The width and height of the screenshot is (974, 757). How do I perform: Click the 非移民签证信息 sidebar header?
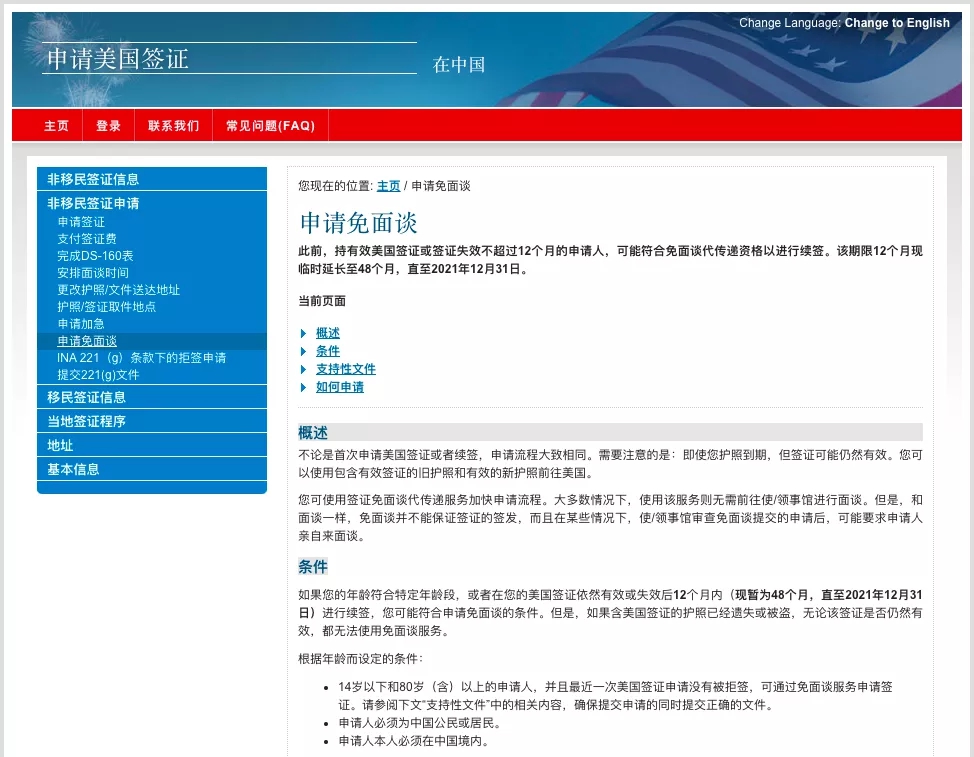(x=93, y=179)
